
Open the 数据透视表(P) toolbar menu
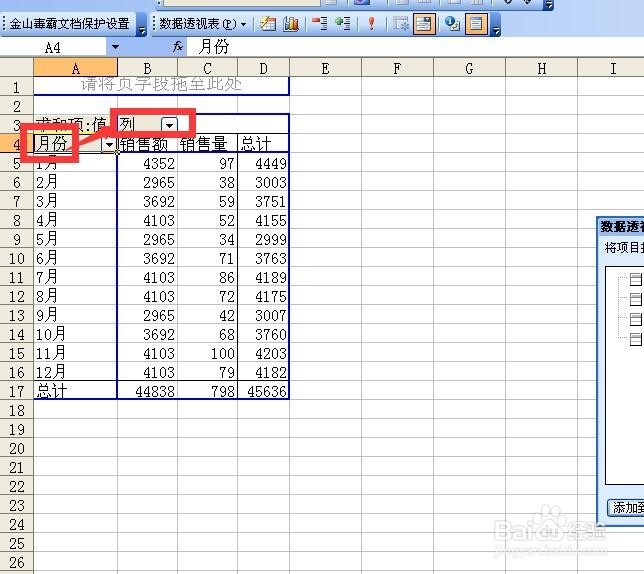pos(202,24)
